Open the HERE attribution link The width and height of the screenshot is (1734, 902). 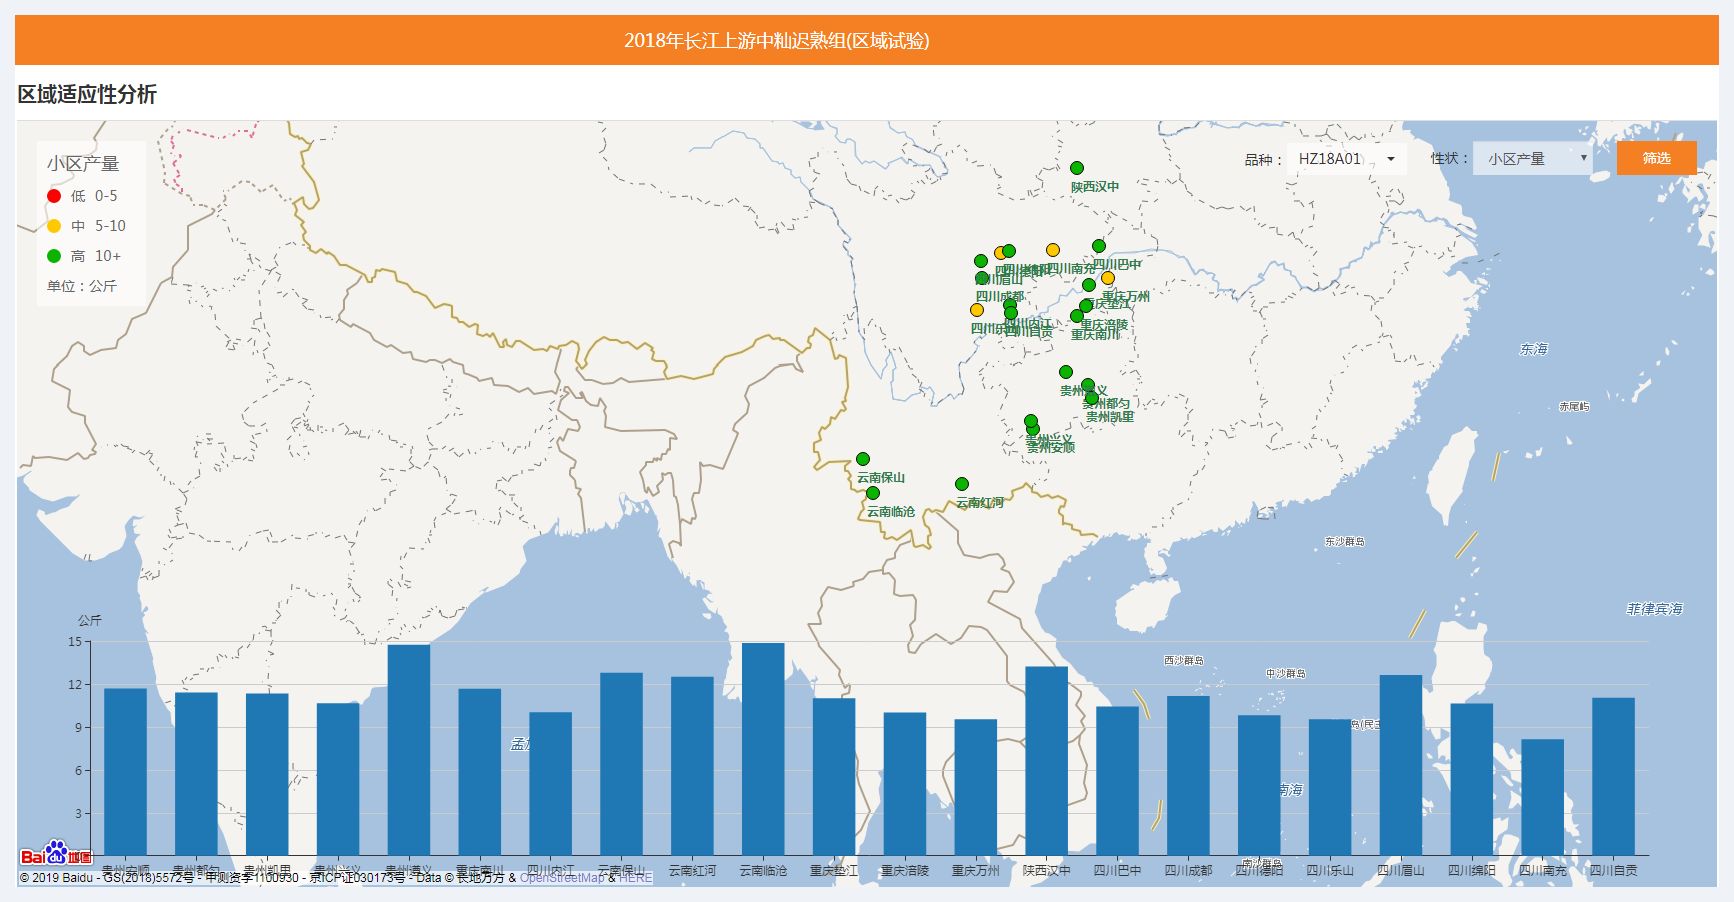[635, 878]
